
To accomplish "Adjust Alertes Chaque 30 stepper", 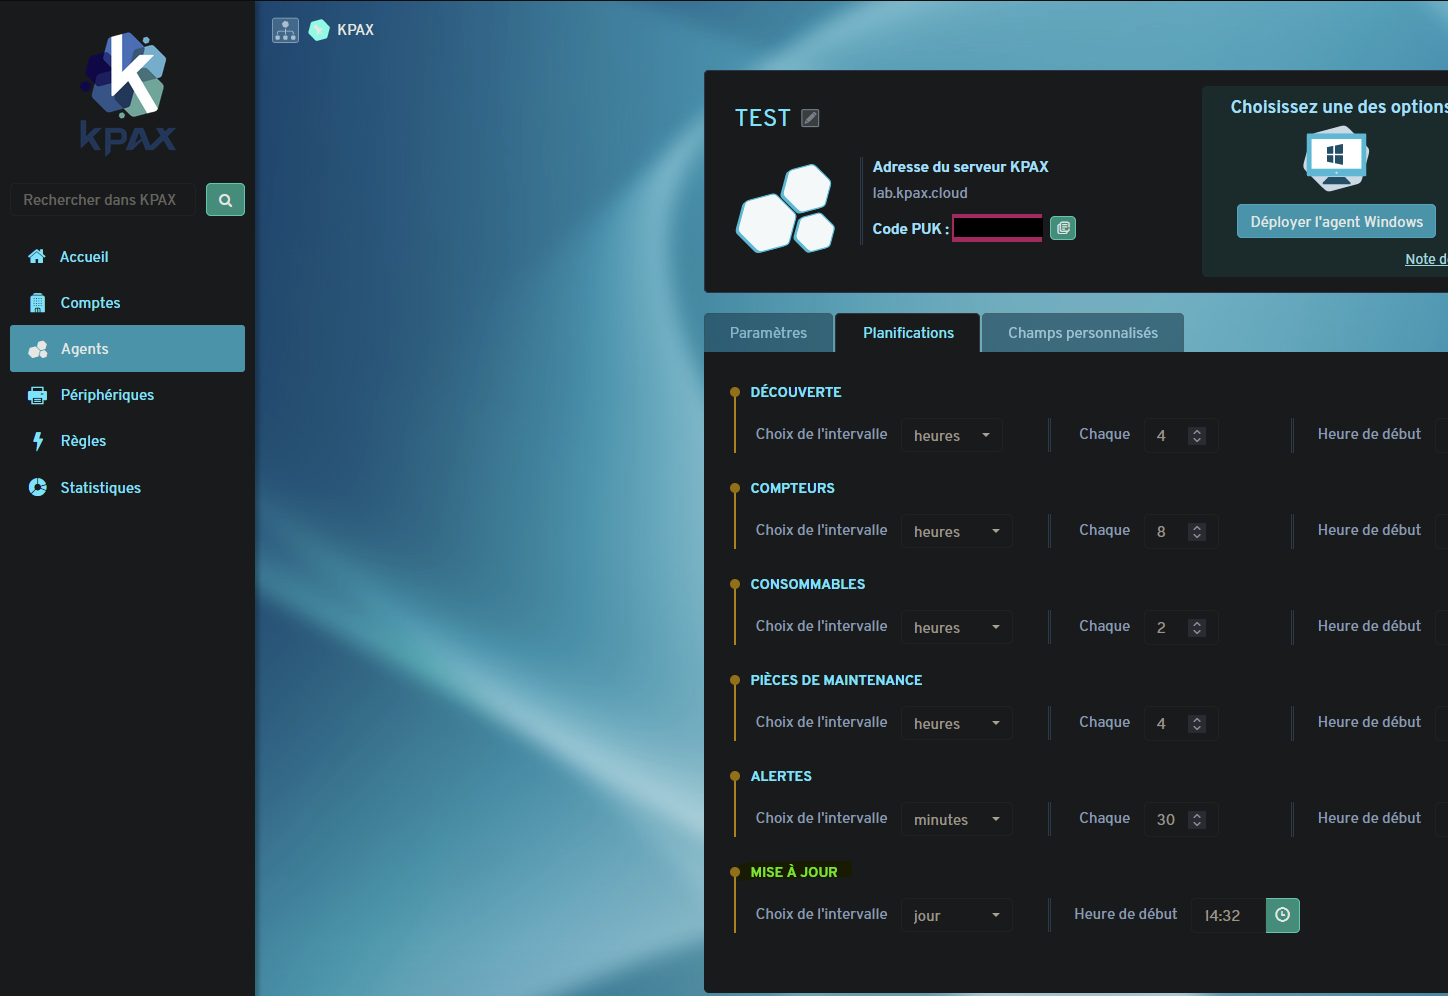I will pos(1196,819).
